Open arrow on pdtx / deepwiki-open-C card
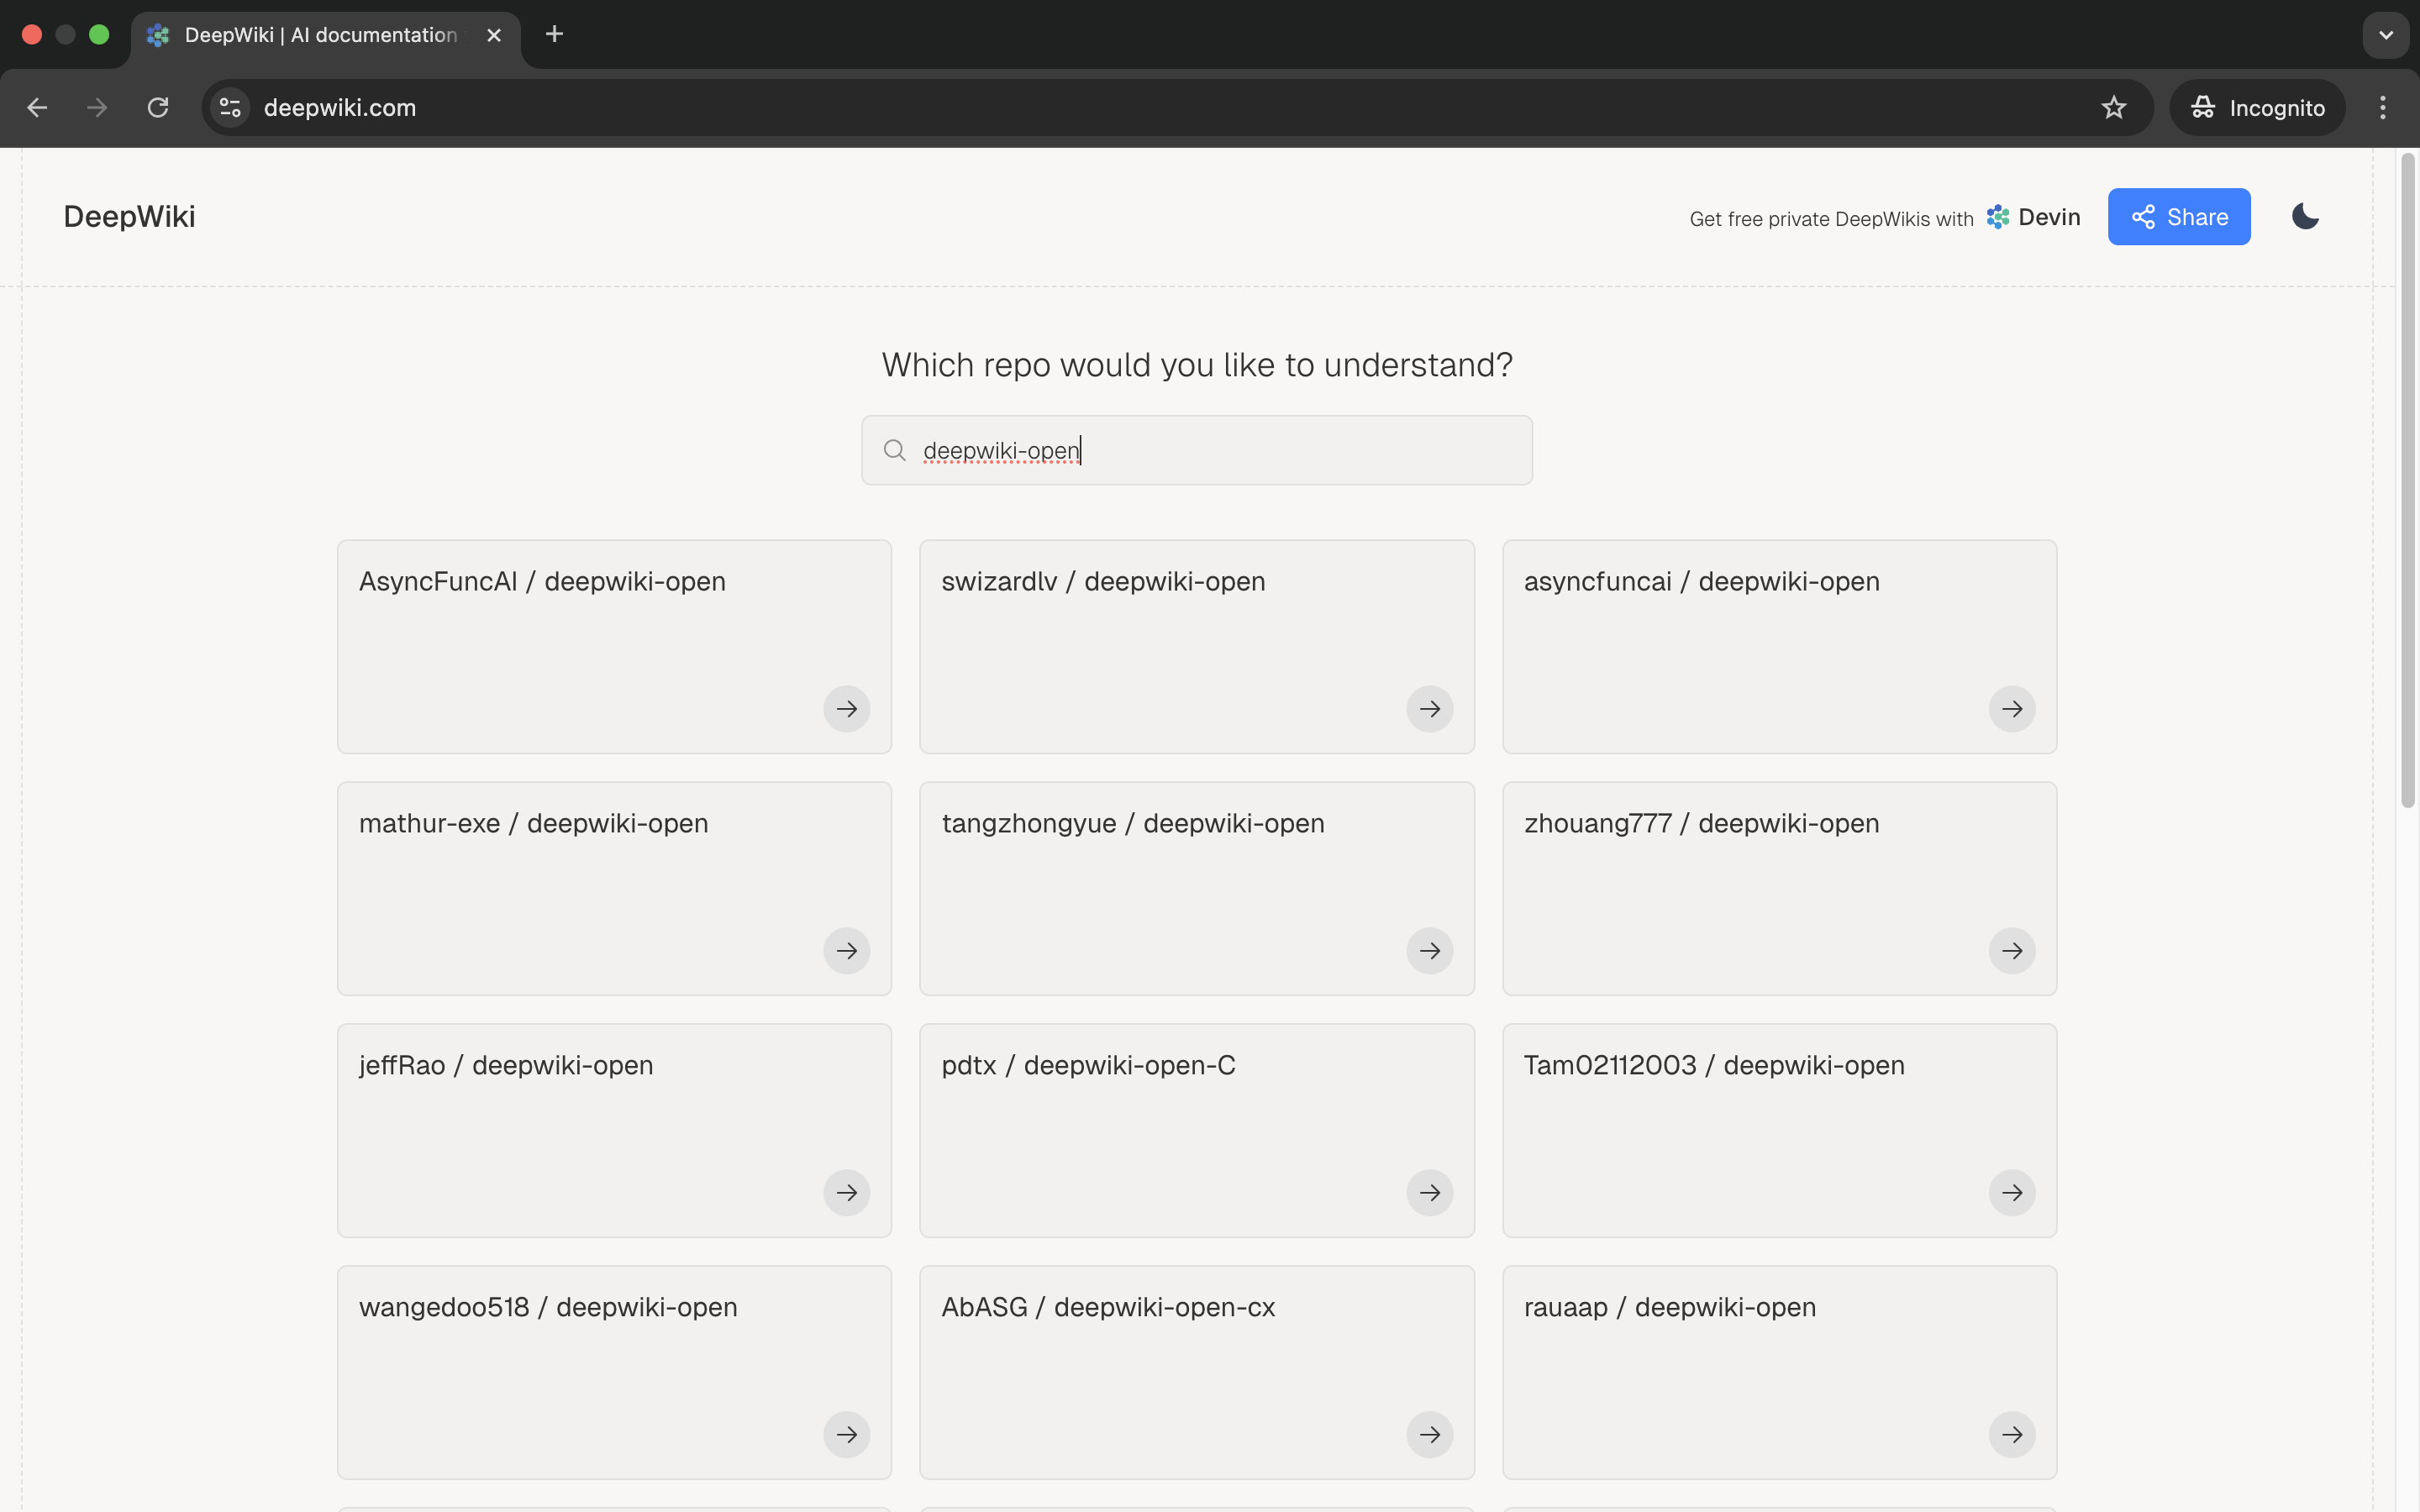2420x1512 pixels. 1429,1192
